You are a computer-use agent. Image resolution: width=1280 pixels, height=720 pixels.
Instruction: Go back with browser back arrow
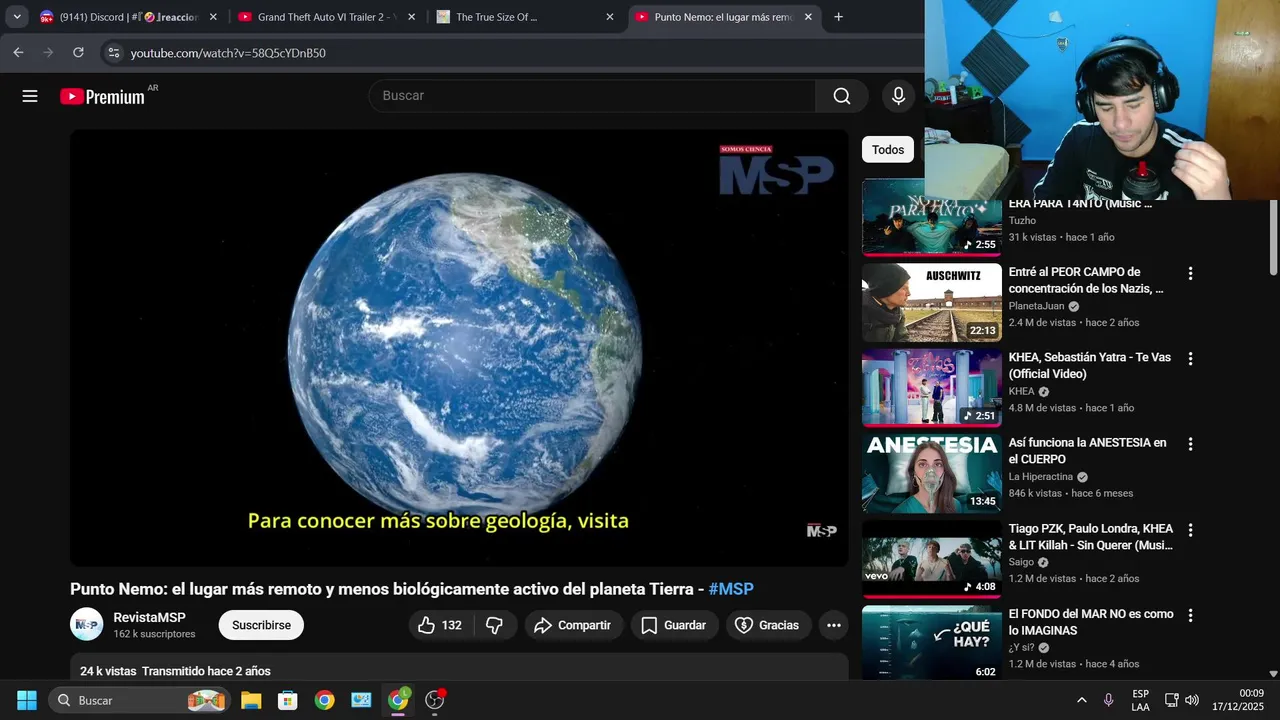[18, 52]
